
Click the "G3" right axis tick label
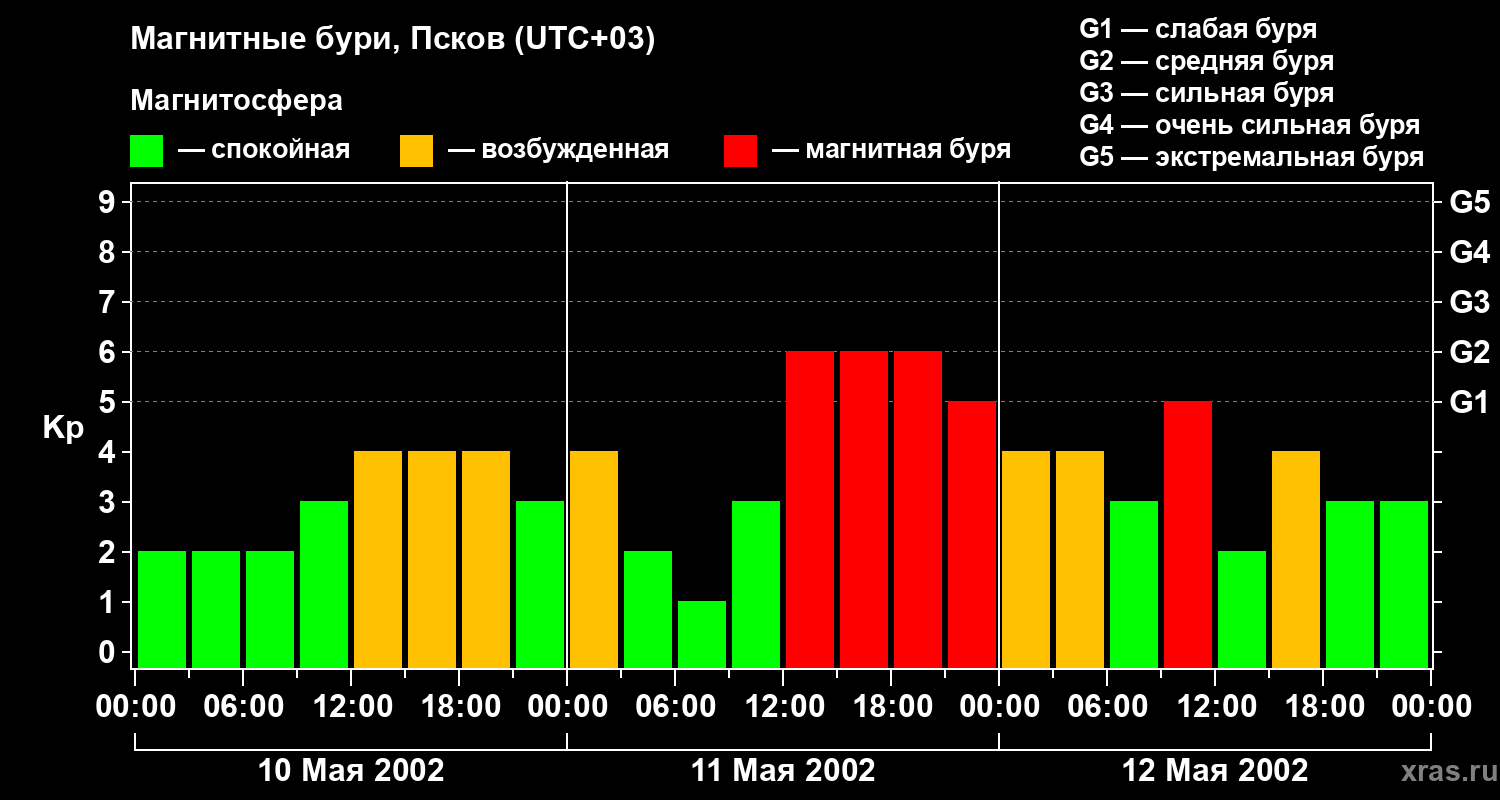1469,302
